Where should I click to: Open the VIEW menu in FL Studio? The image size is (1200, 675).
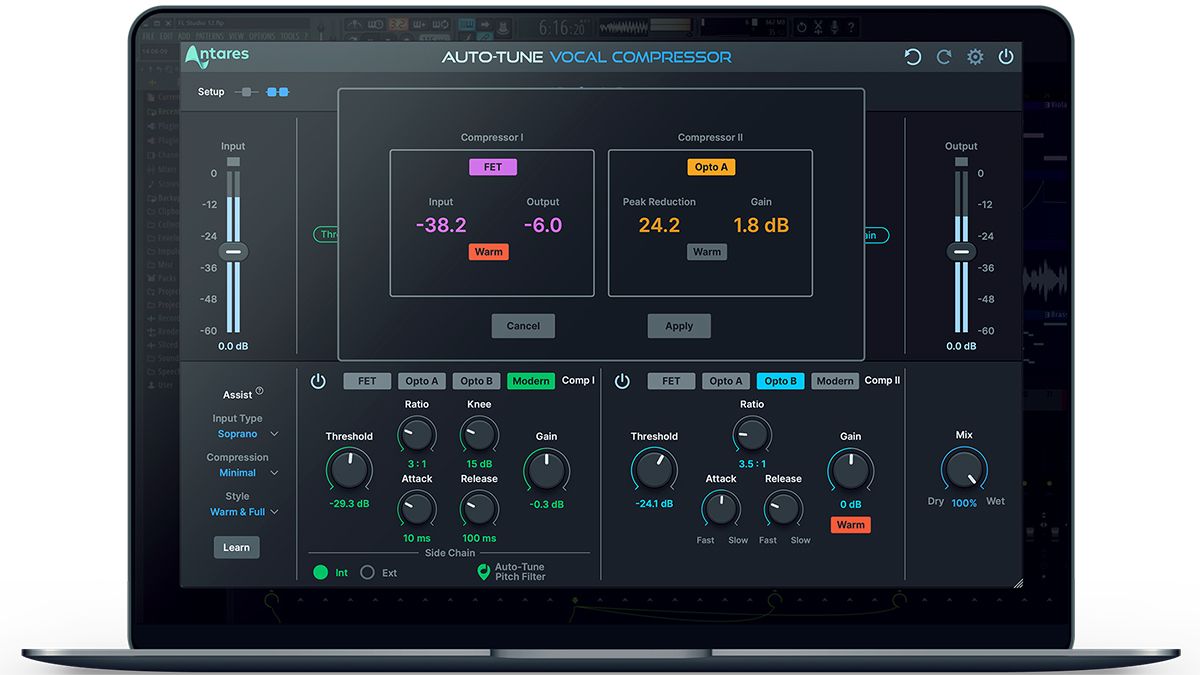(237, 35)
